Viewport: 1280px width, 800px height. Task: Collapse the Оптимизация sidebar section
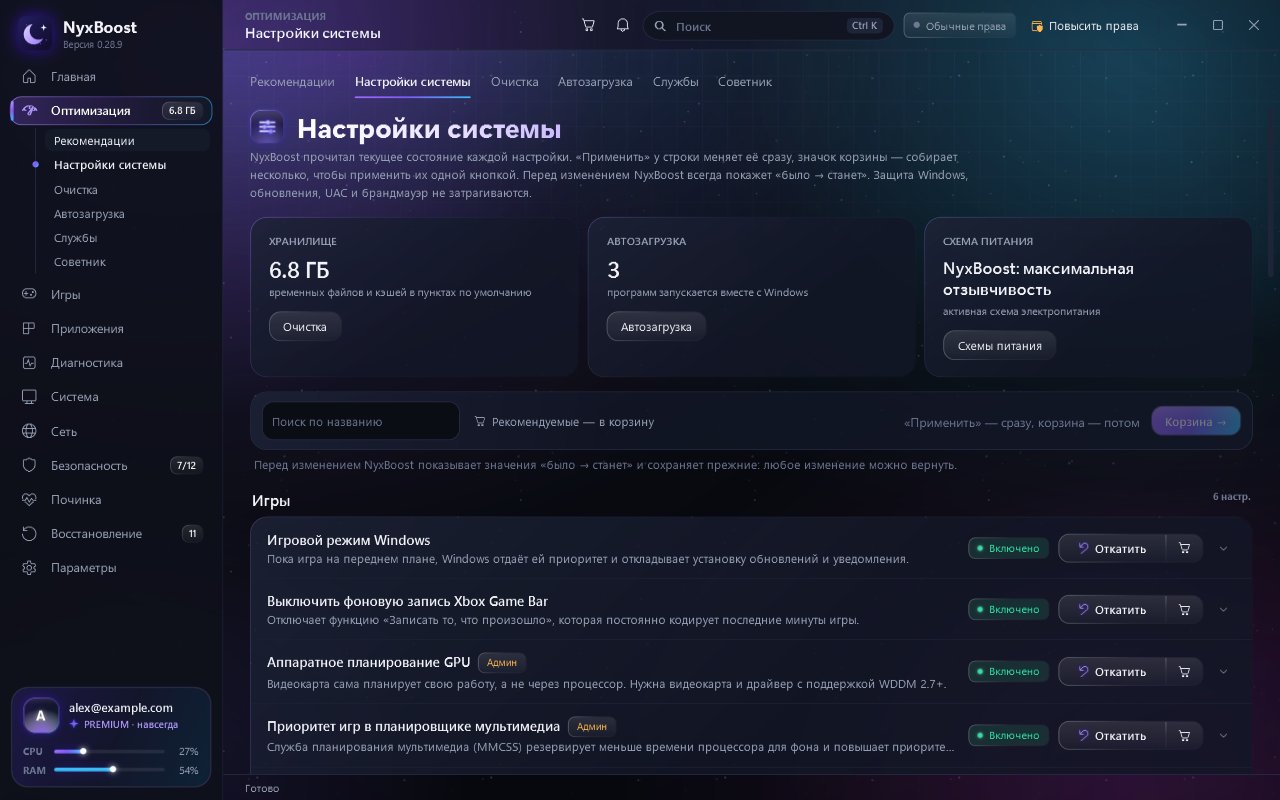coord(111,111)
